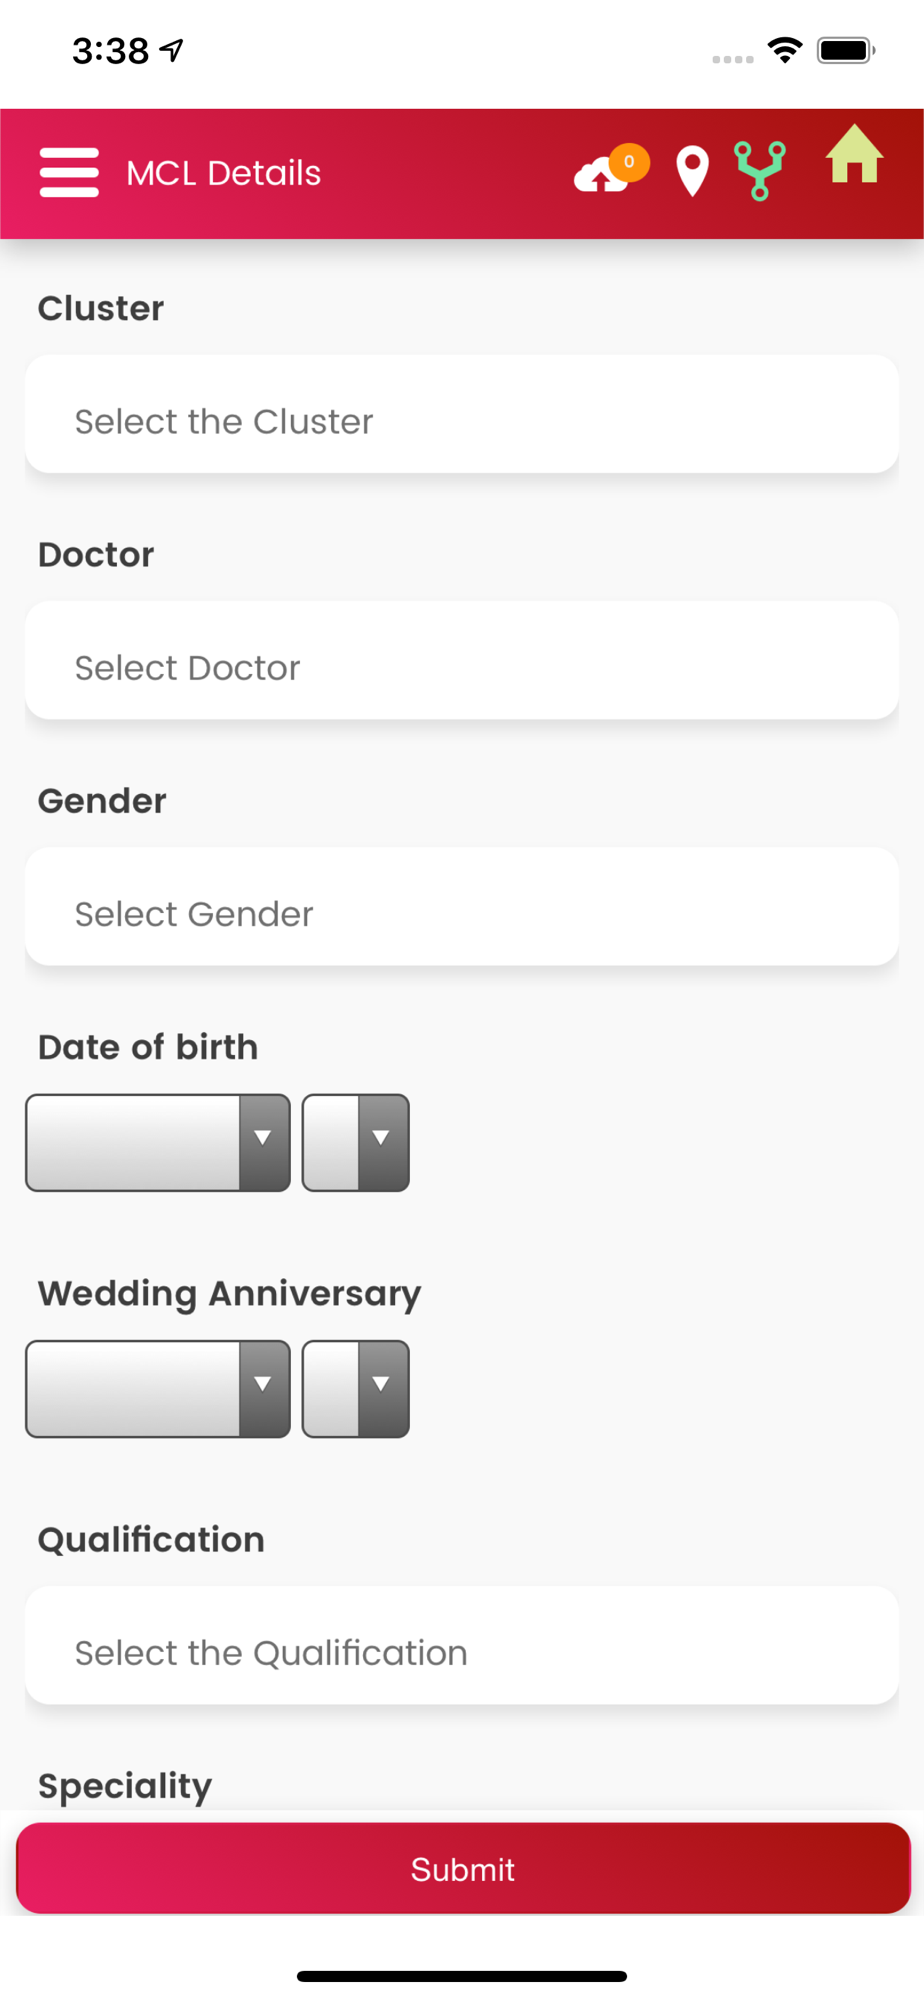The image size is (924, 2000).
Task: Expand the Date of birth month picker
Action: pyautogui.click(x=158, y=1143)
